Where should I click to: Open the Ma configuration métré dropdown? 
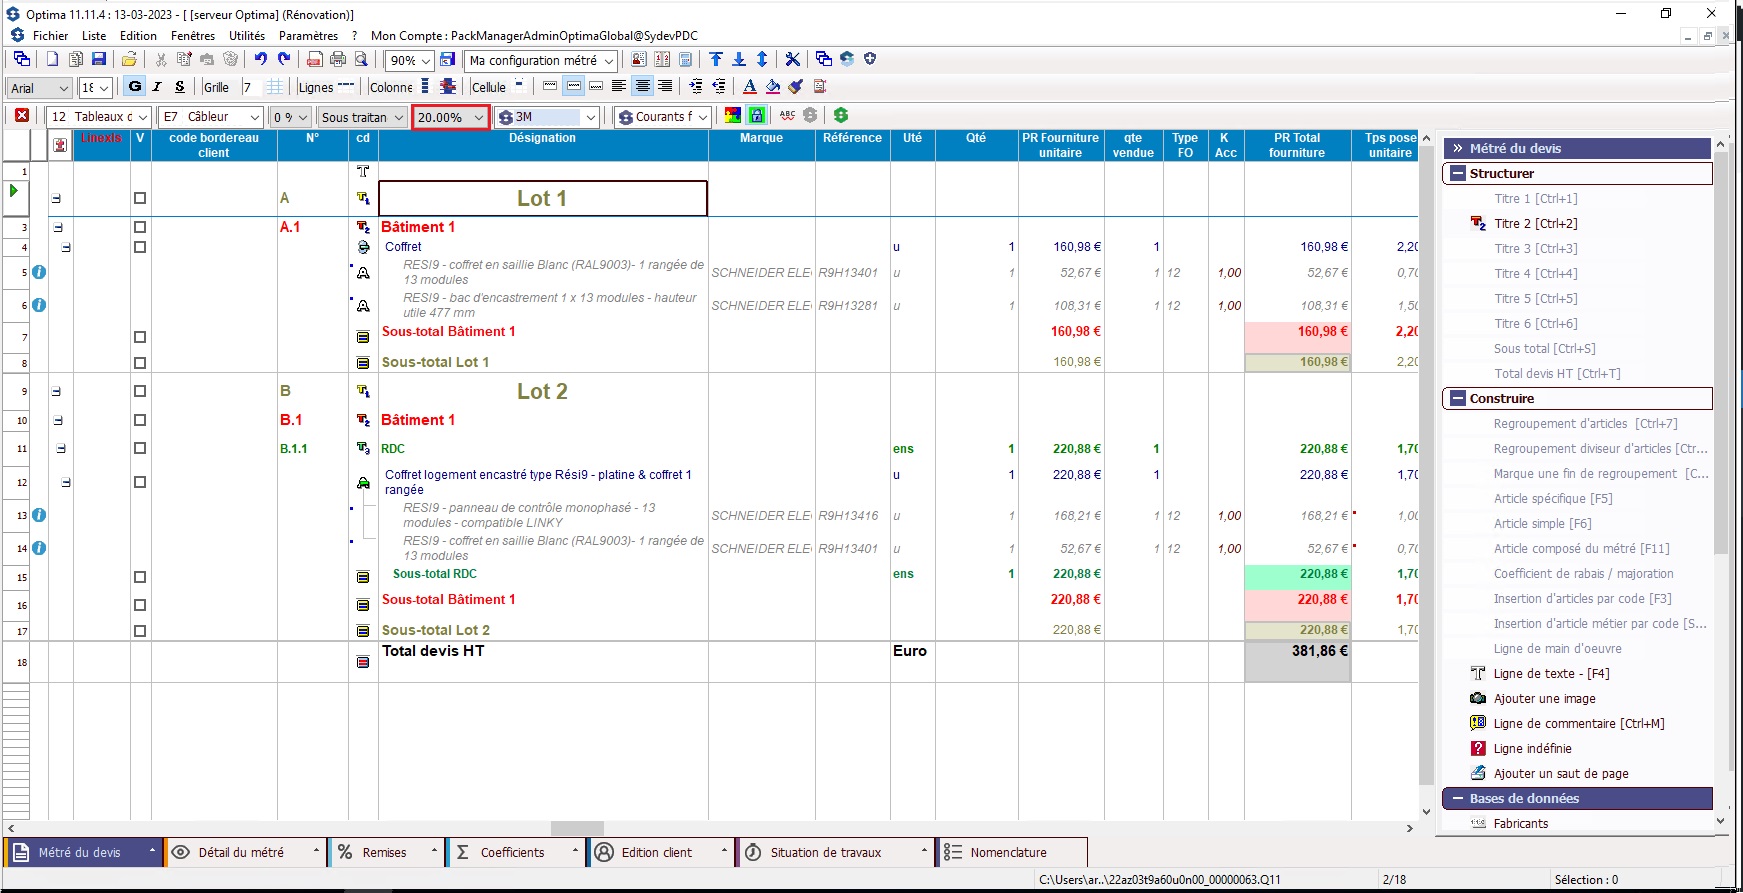point(608,61)
